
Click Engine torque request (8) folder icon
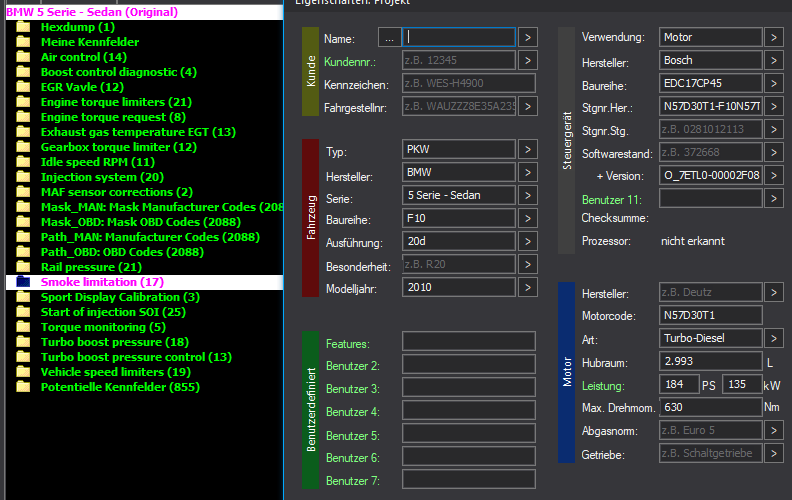coord(23,117)
